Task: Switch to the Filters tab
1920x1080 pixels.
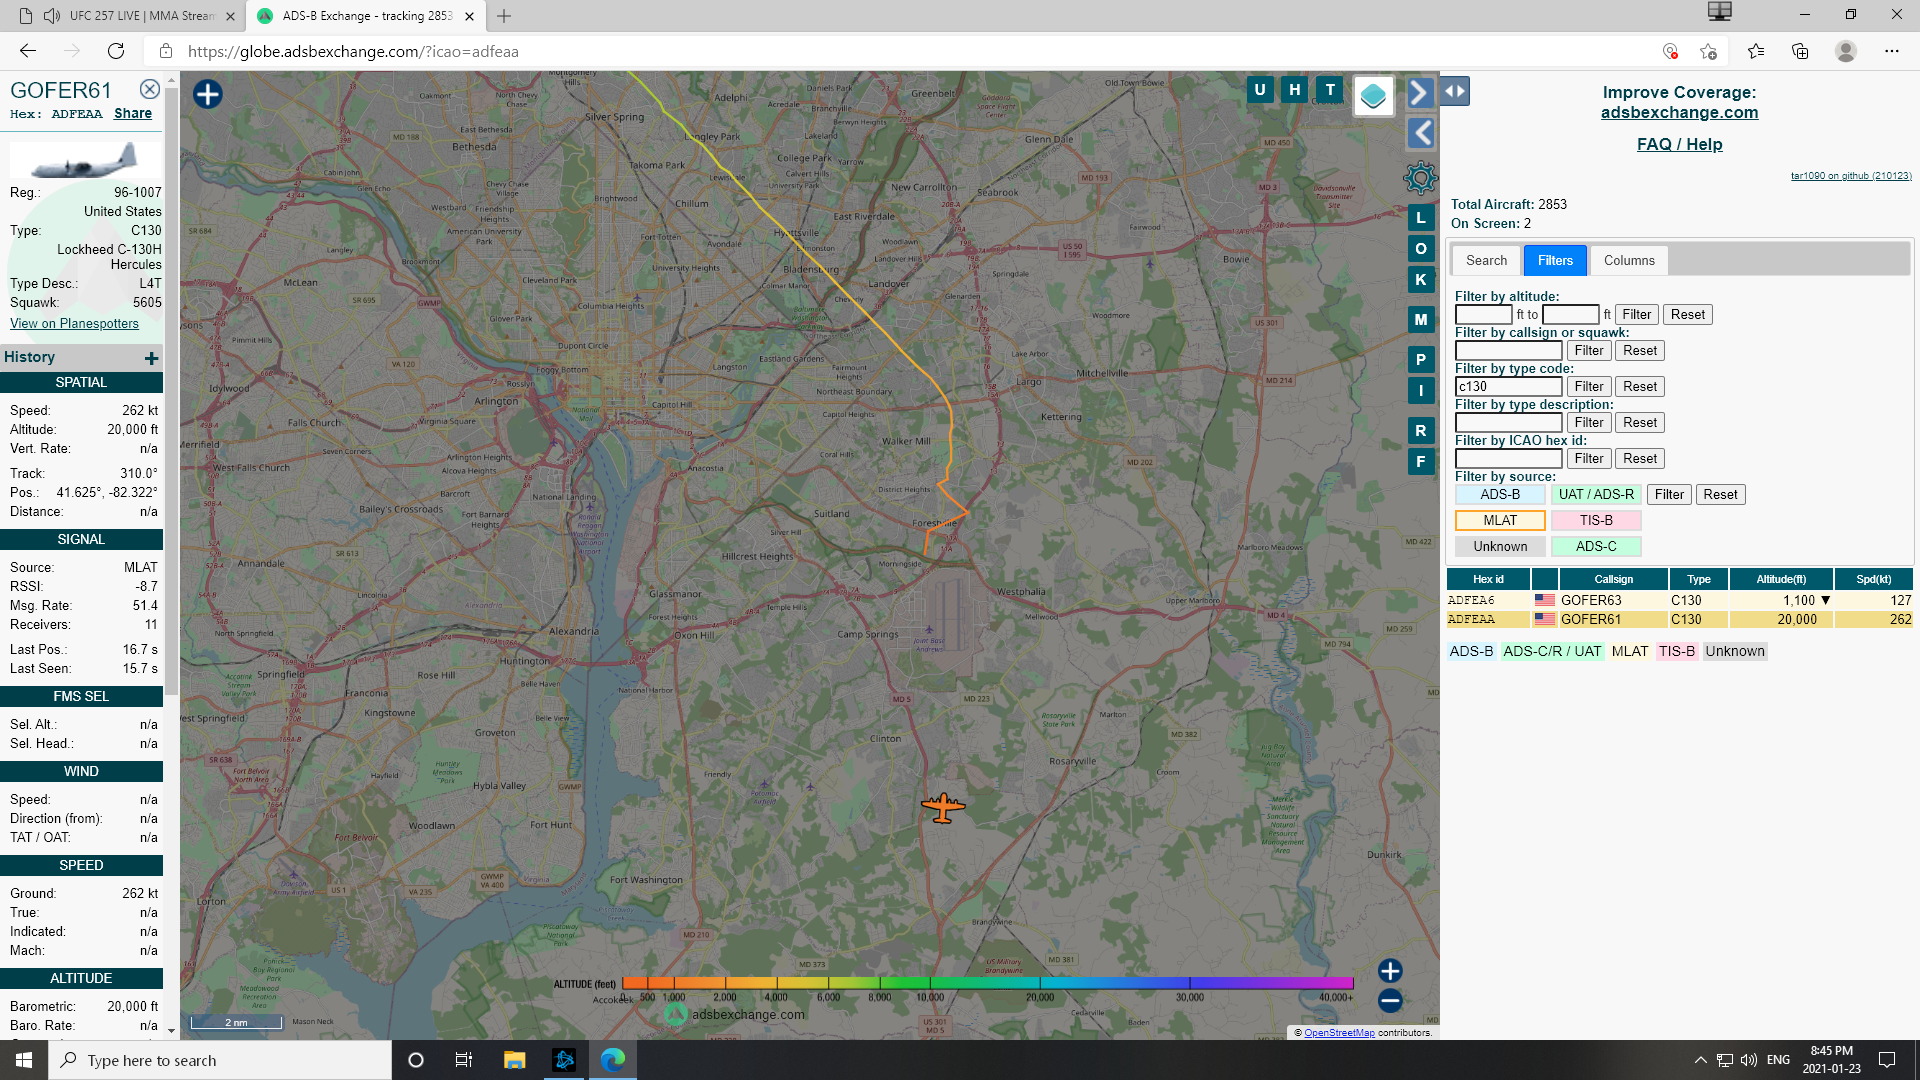Action: [1555, 260]
